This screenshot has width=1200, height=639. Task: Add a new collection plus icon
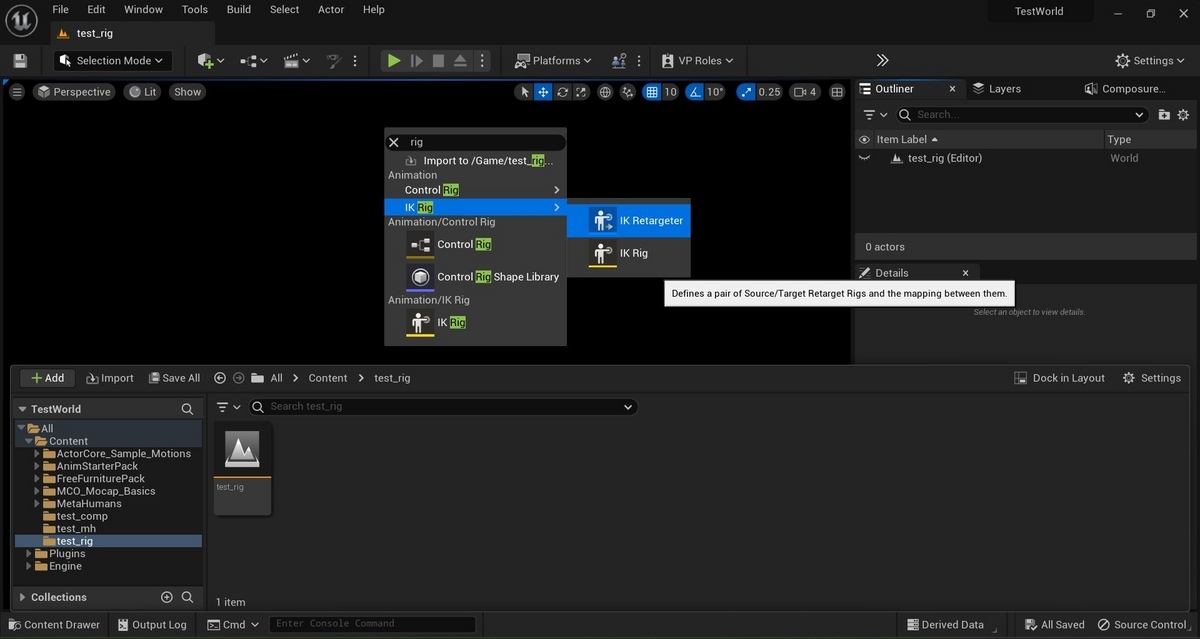click(x=167, y=597)
